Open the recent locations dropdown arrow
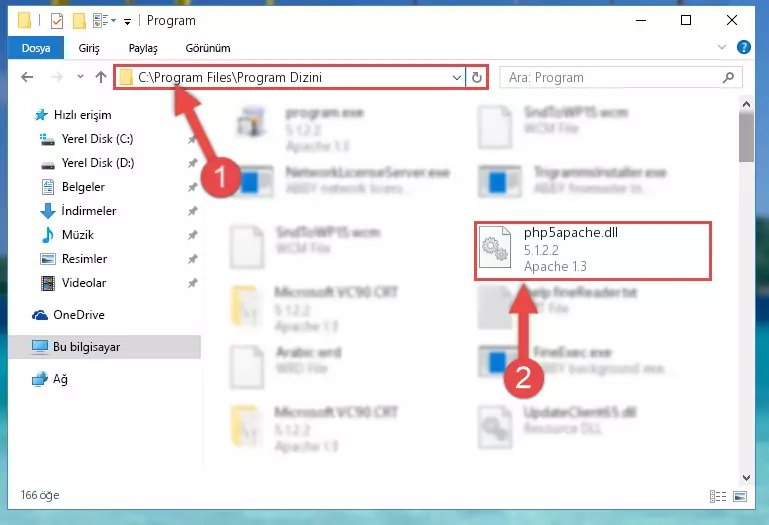 (x=80, y=77)
